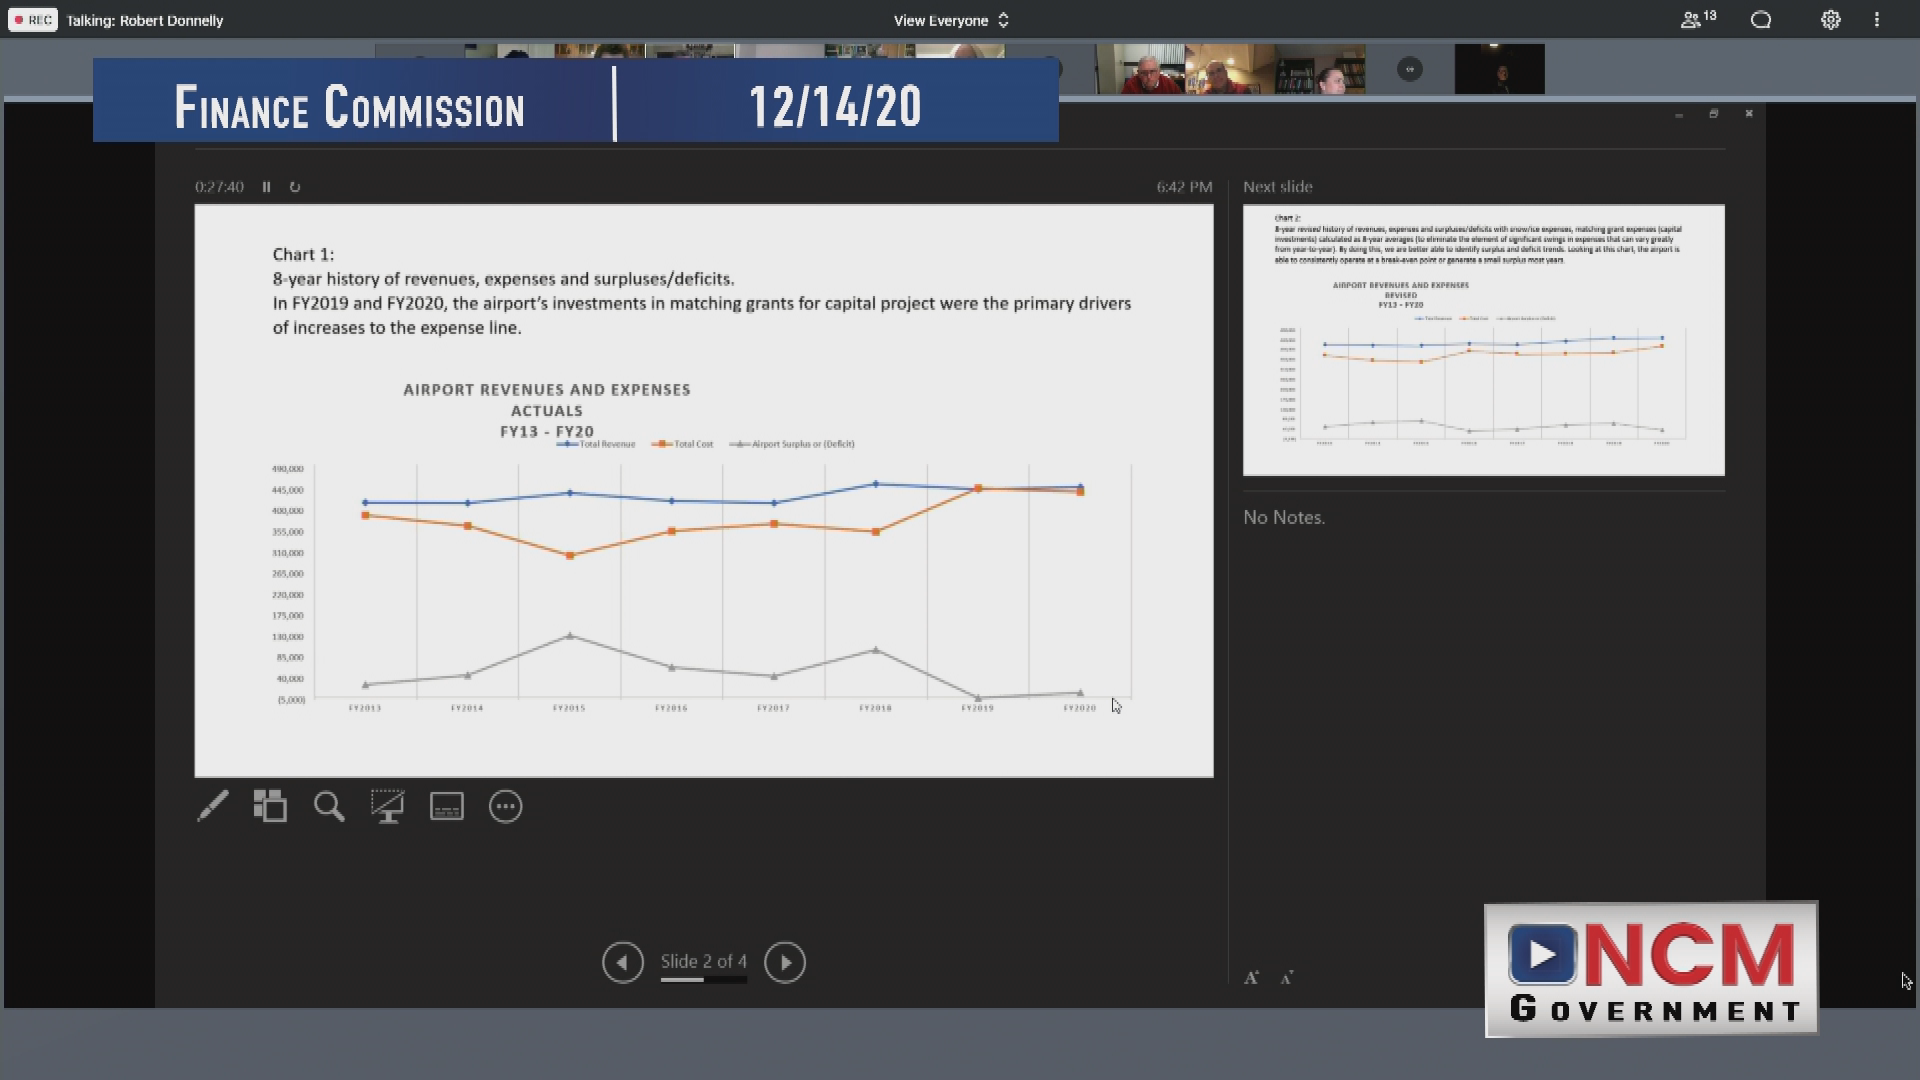The height and width of the screenshot is (1080, 1920).
Task: Click the next slide preview thumbnail
Action: [x=1483, y=340]
